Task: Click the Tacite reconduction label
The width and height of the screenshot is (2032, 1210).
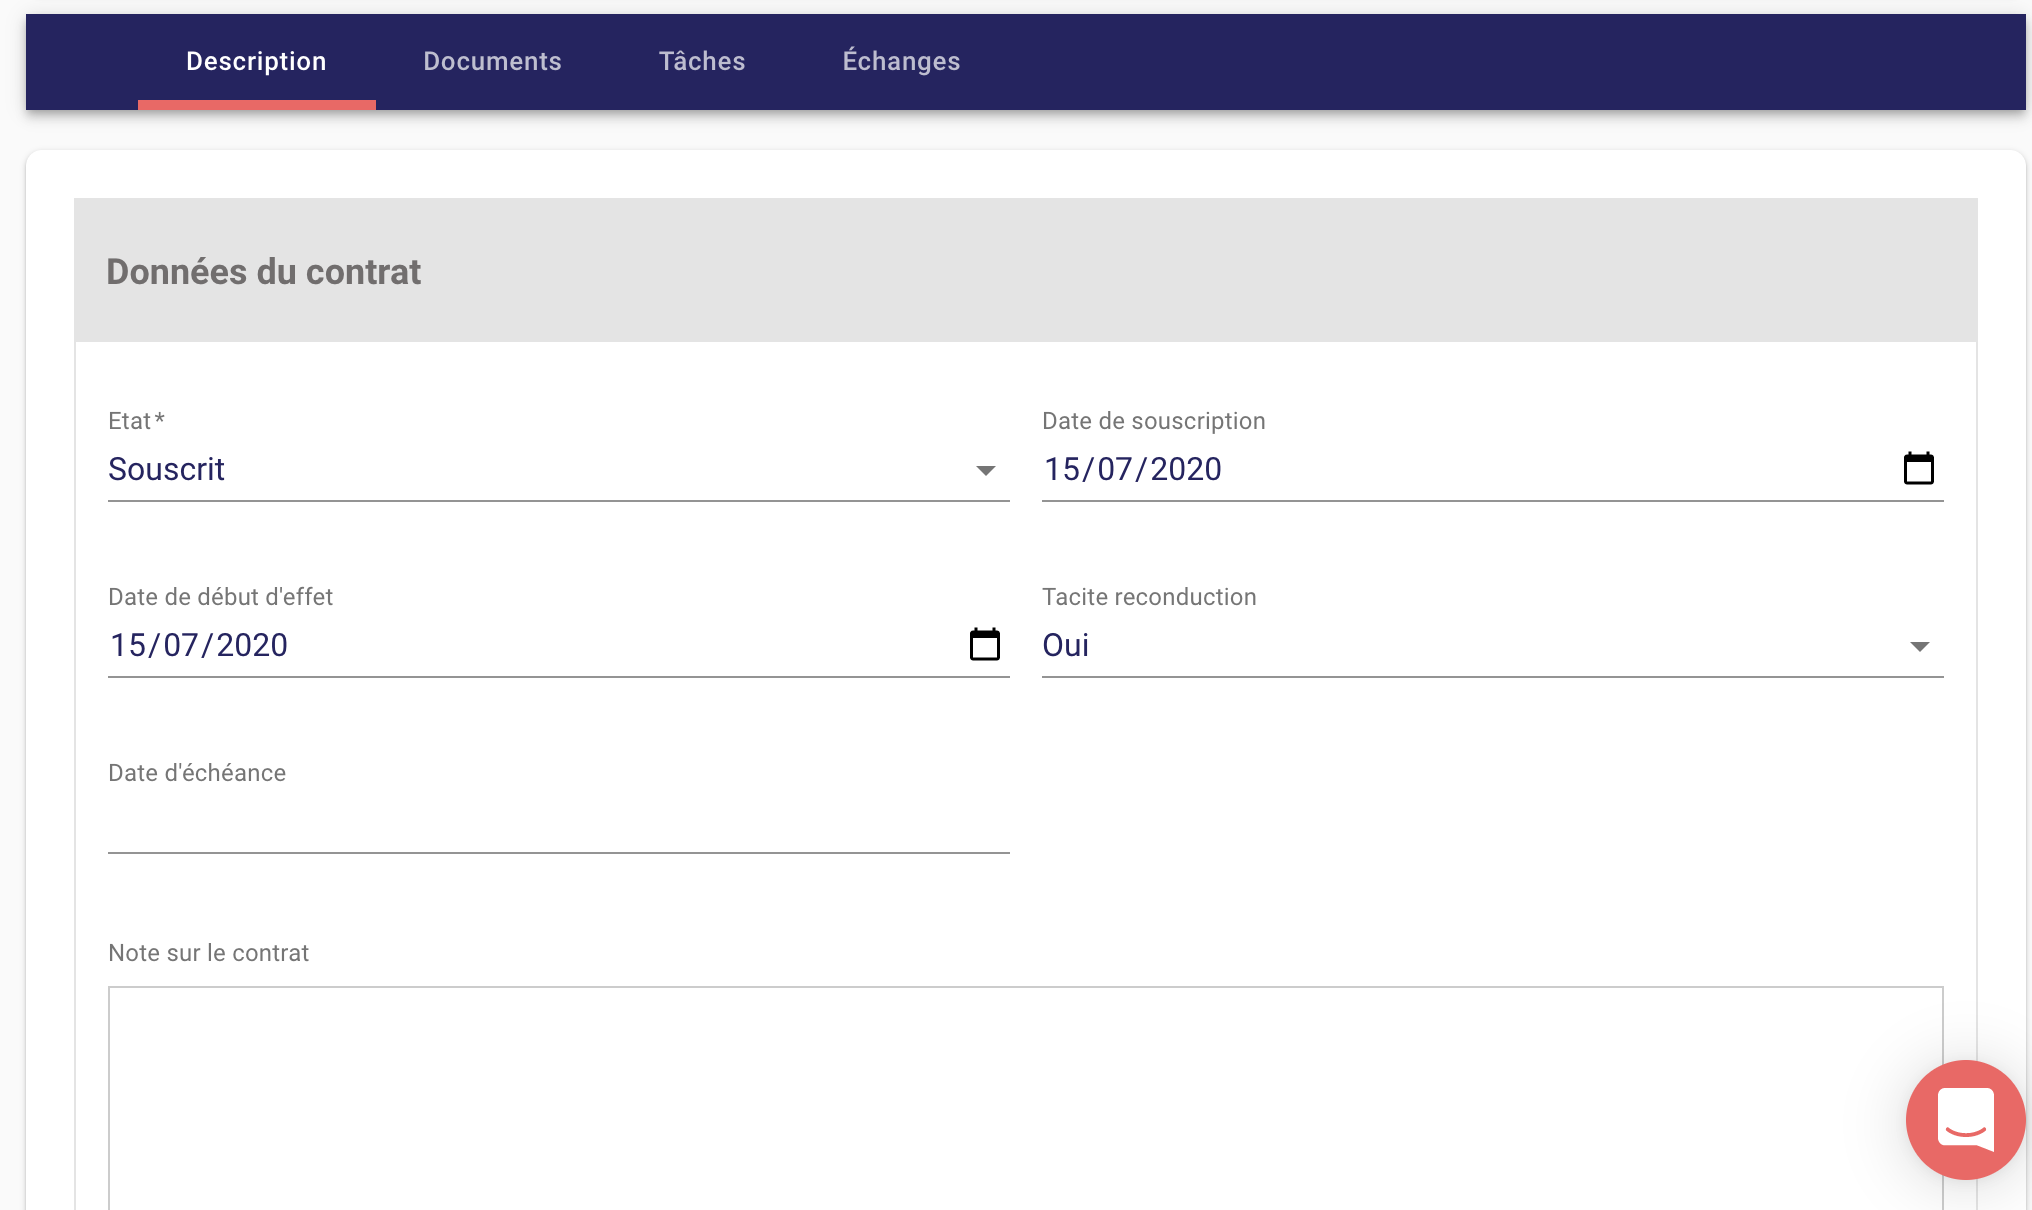Action: [1149, 597]
